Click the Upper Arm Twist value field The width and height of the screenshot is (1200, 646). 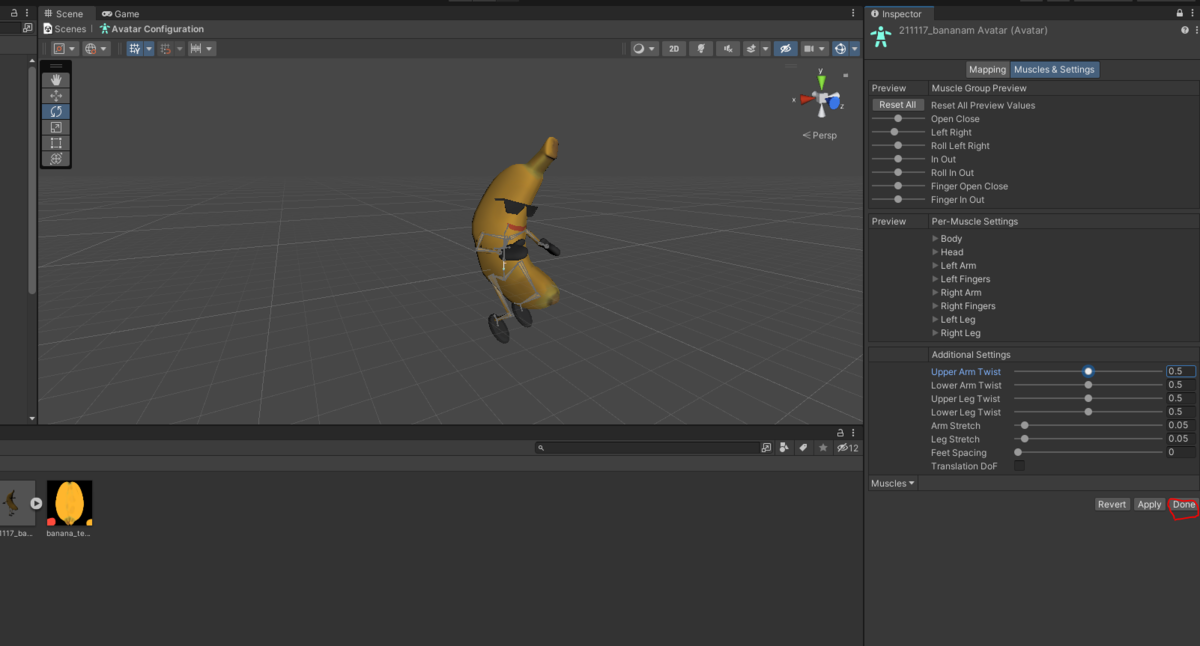(1180, 372)
